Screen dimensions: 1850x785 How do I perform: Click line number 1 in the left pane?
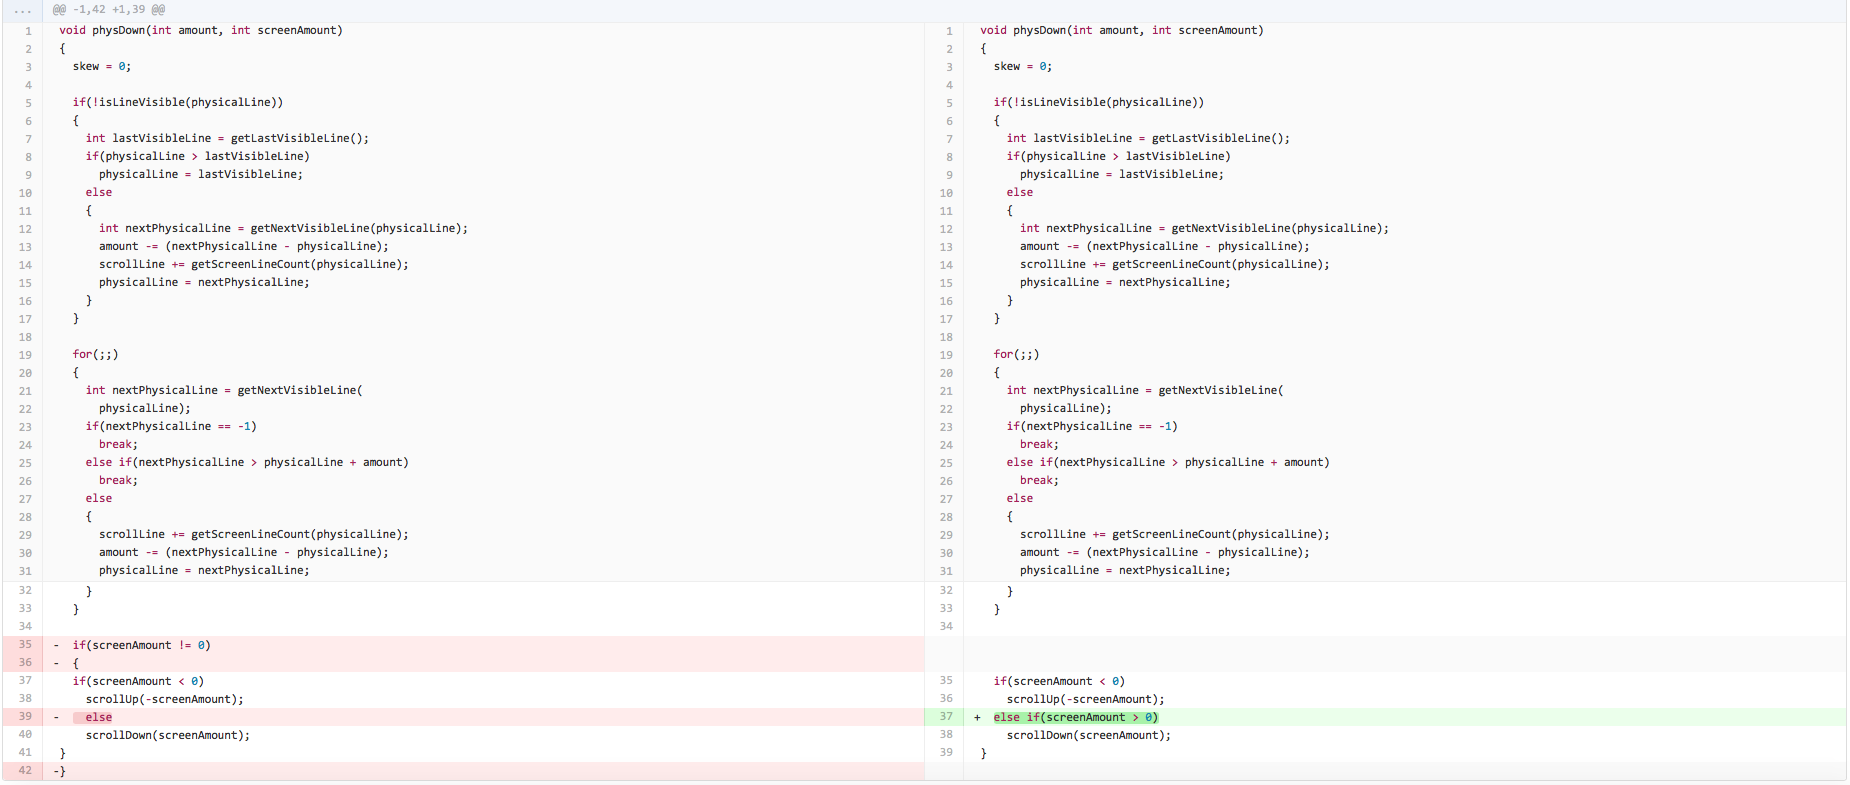click(x=28, y=31)
